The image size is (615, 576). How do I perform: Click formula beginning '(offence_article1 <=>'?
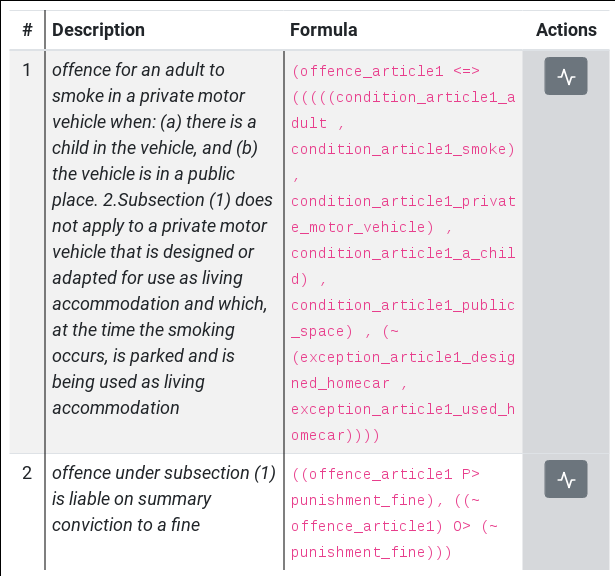403,253
